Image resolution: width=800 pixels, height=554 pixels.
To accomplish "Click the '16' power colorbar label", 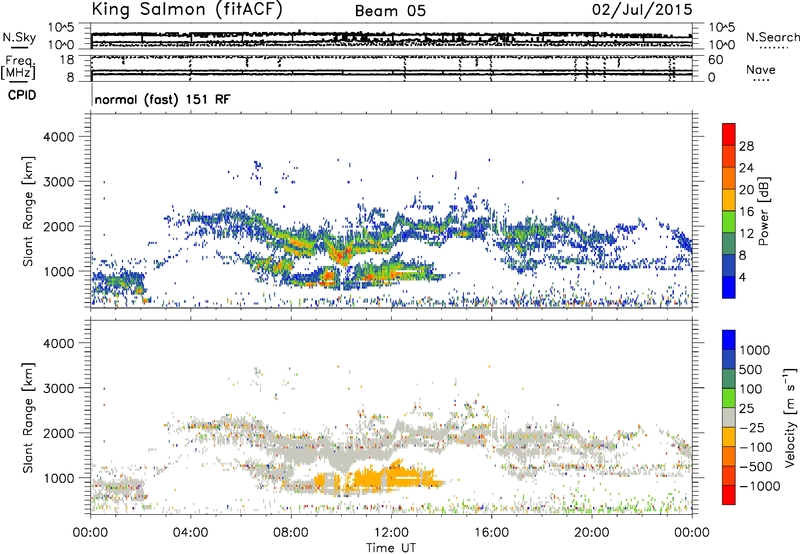I will point(746,212).
